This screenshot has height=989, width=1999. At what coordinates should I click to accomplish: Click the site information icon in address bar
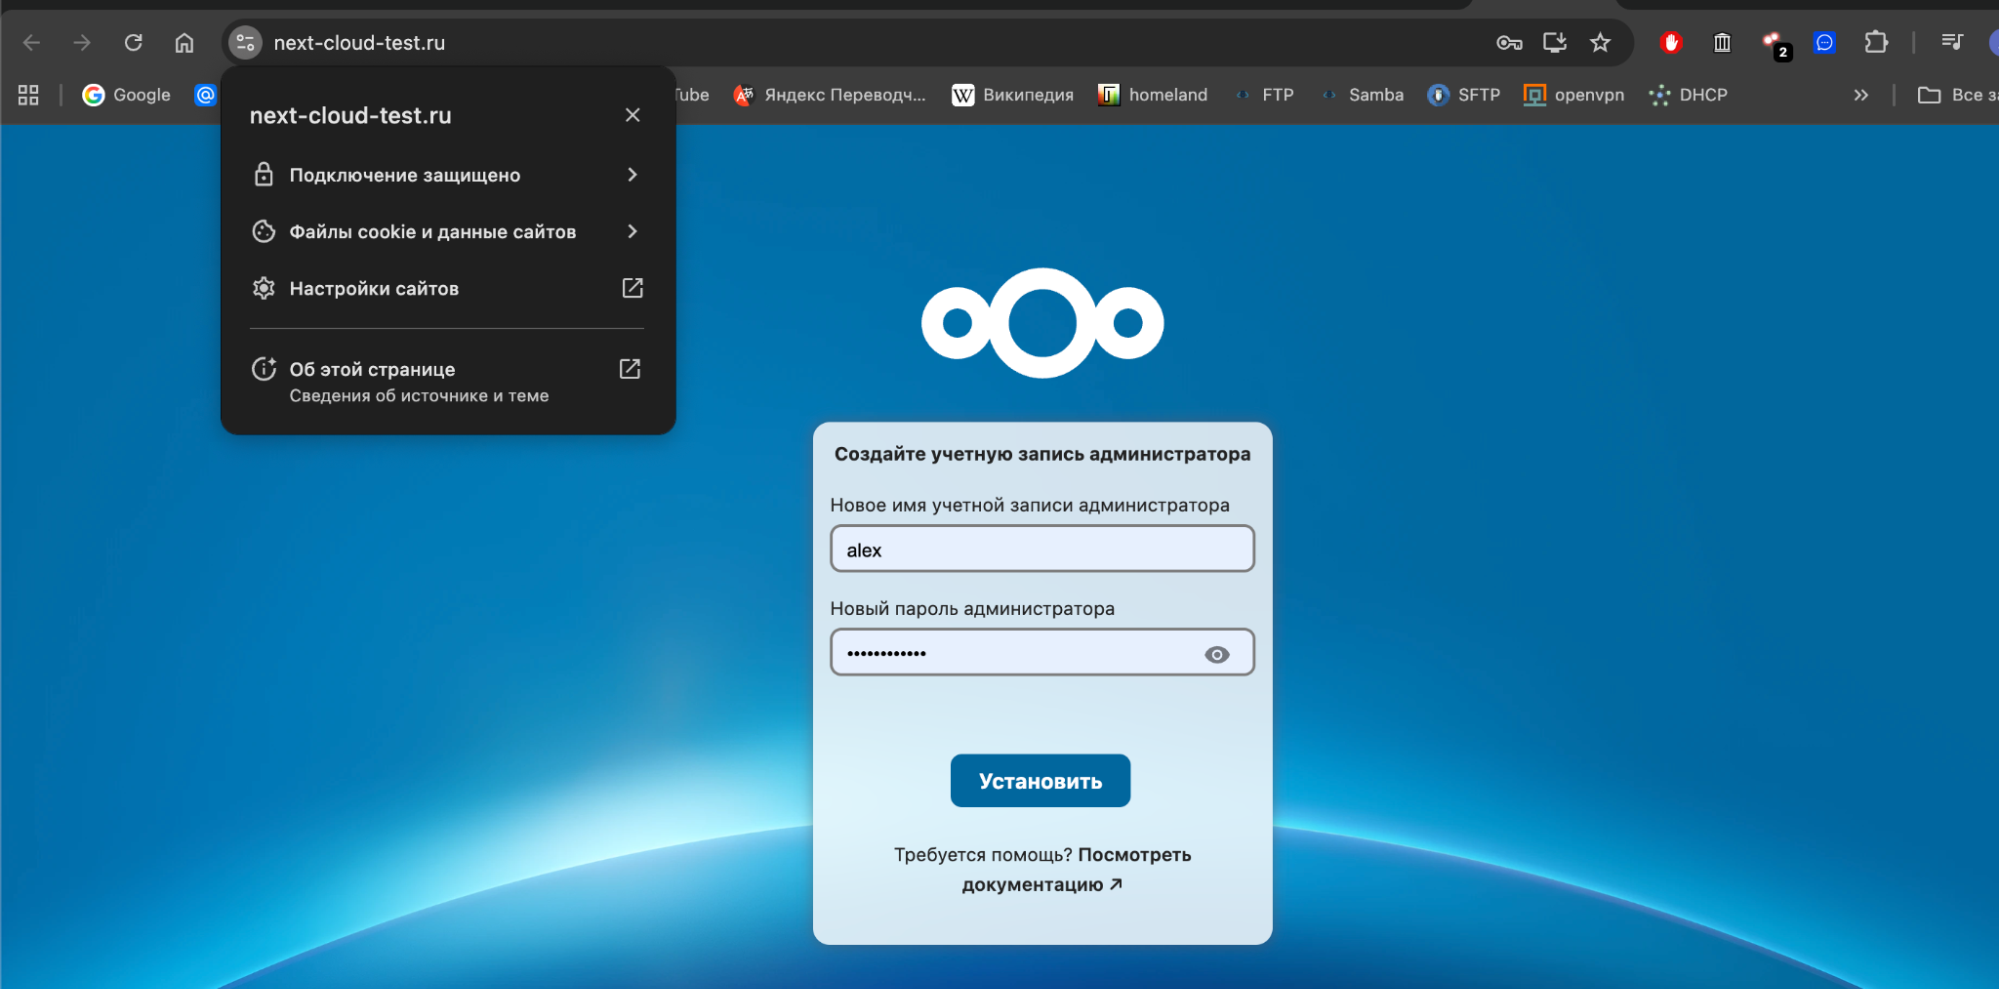coord(245,42)
